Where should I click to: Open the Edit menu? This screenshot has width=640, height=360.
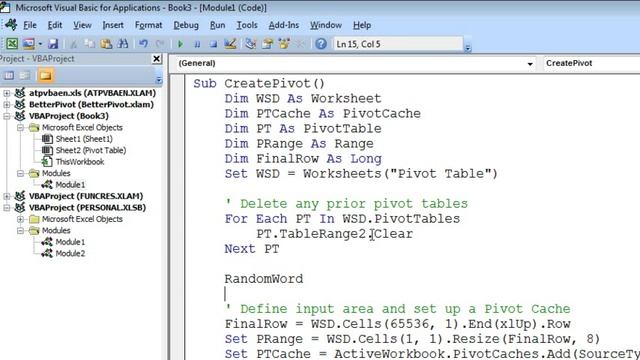pyautogui.click(x=55, y=25)
